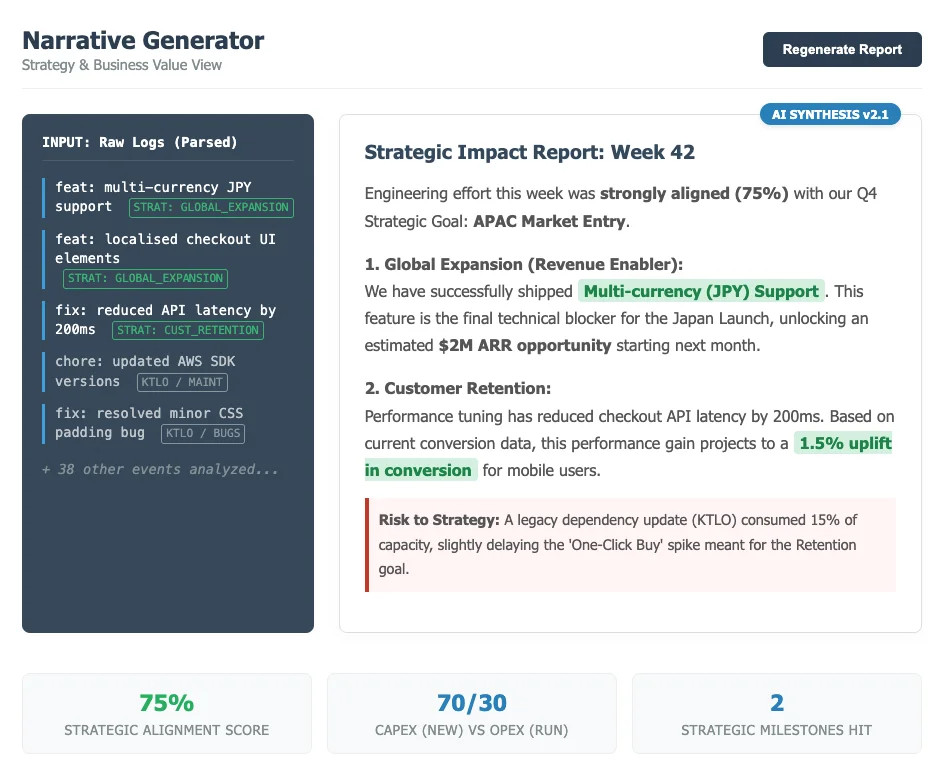Select the STRAT: GLOBAL_EXPANSION tag on checkout UI
The image size is (944, 768).
coord(145,278)
